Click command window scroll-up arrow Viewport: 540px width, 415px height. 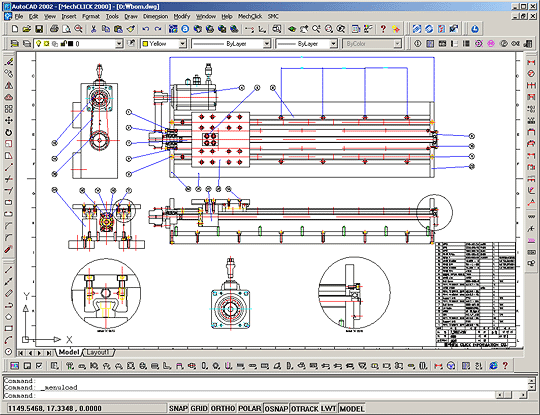pos(531,381)
